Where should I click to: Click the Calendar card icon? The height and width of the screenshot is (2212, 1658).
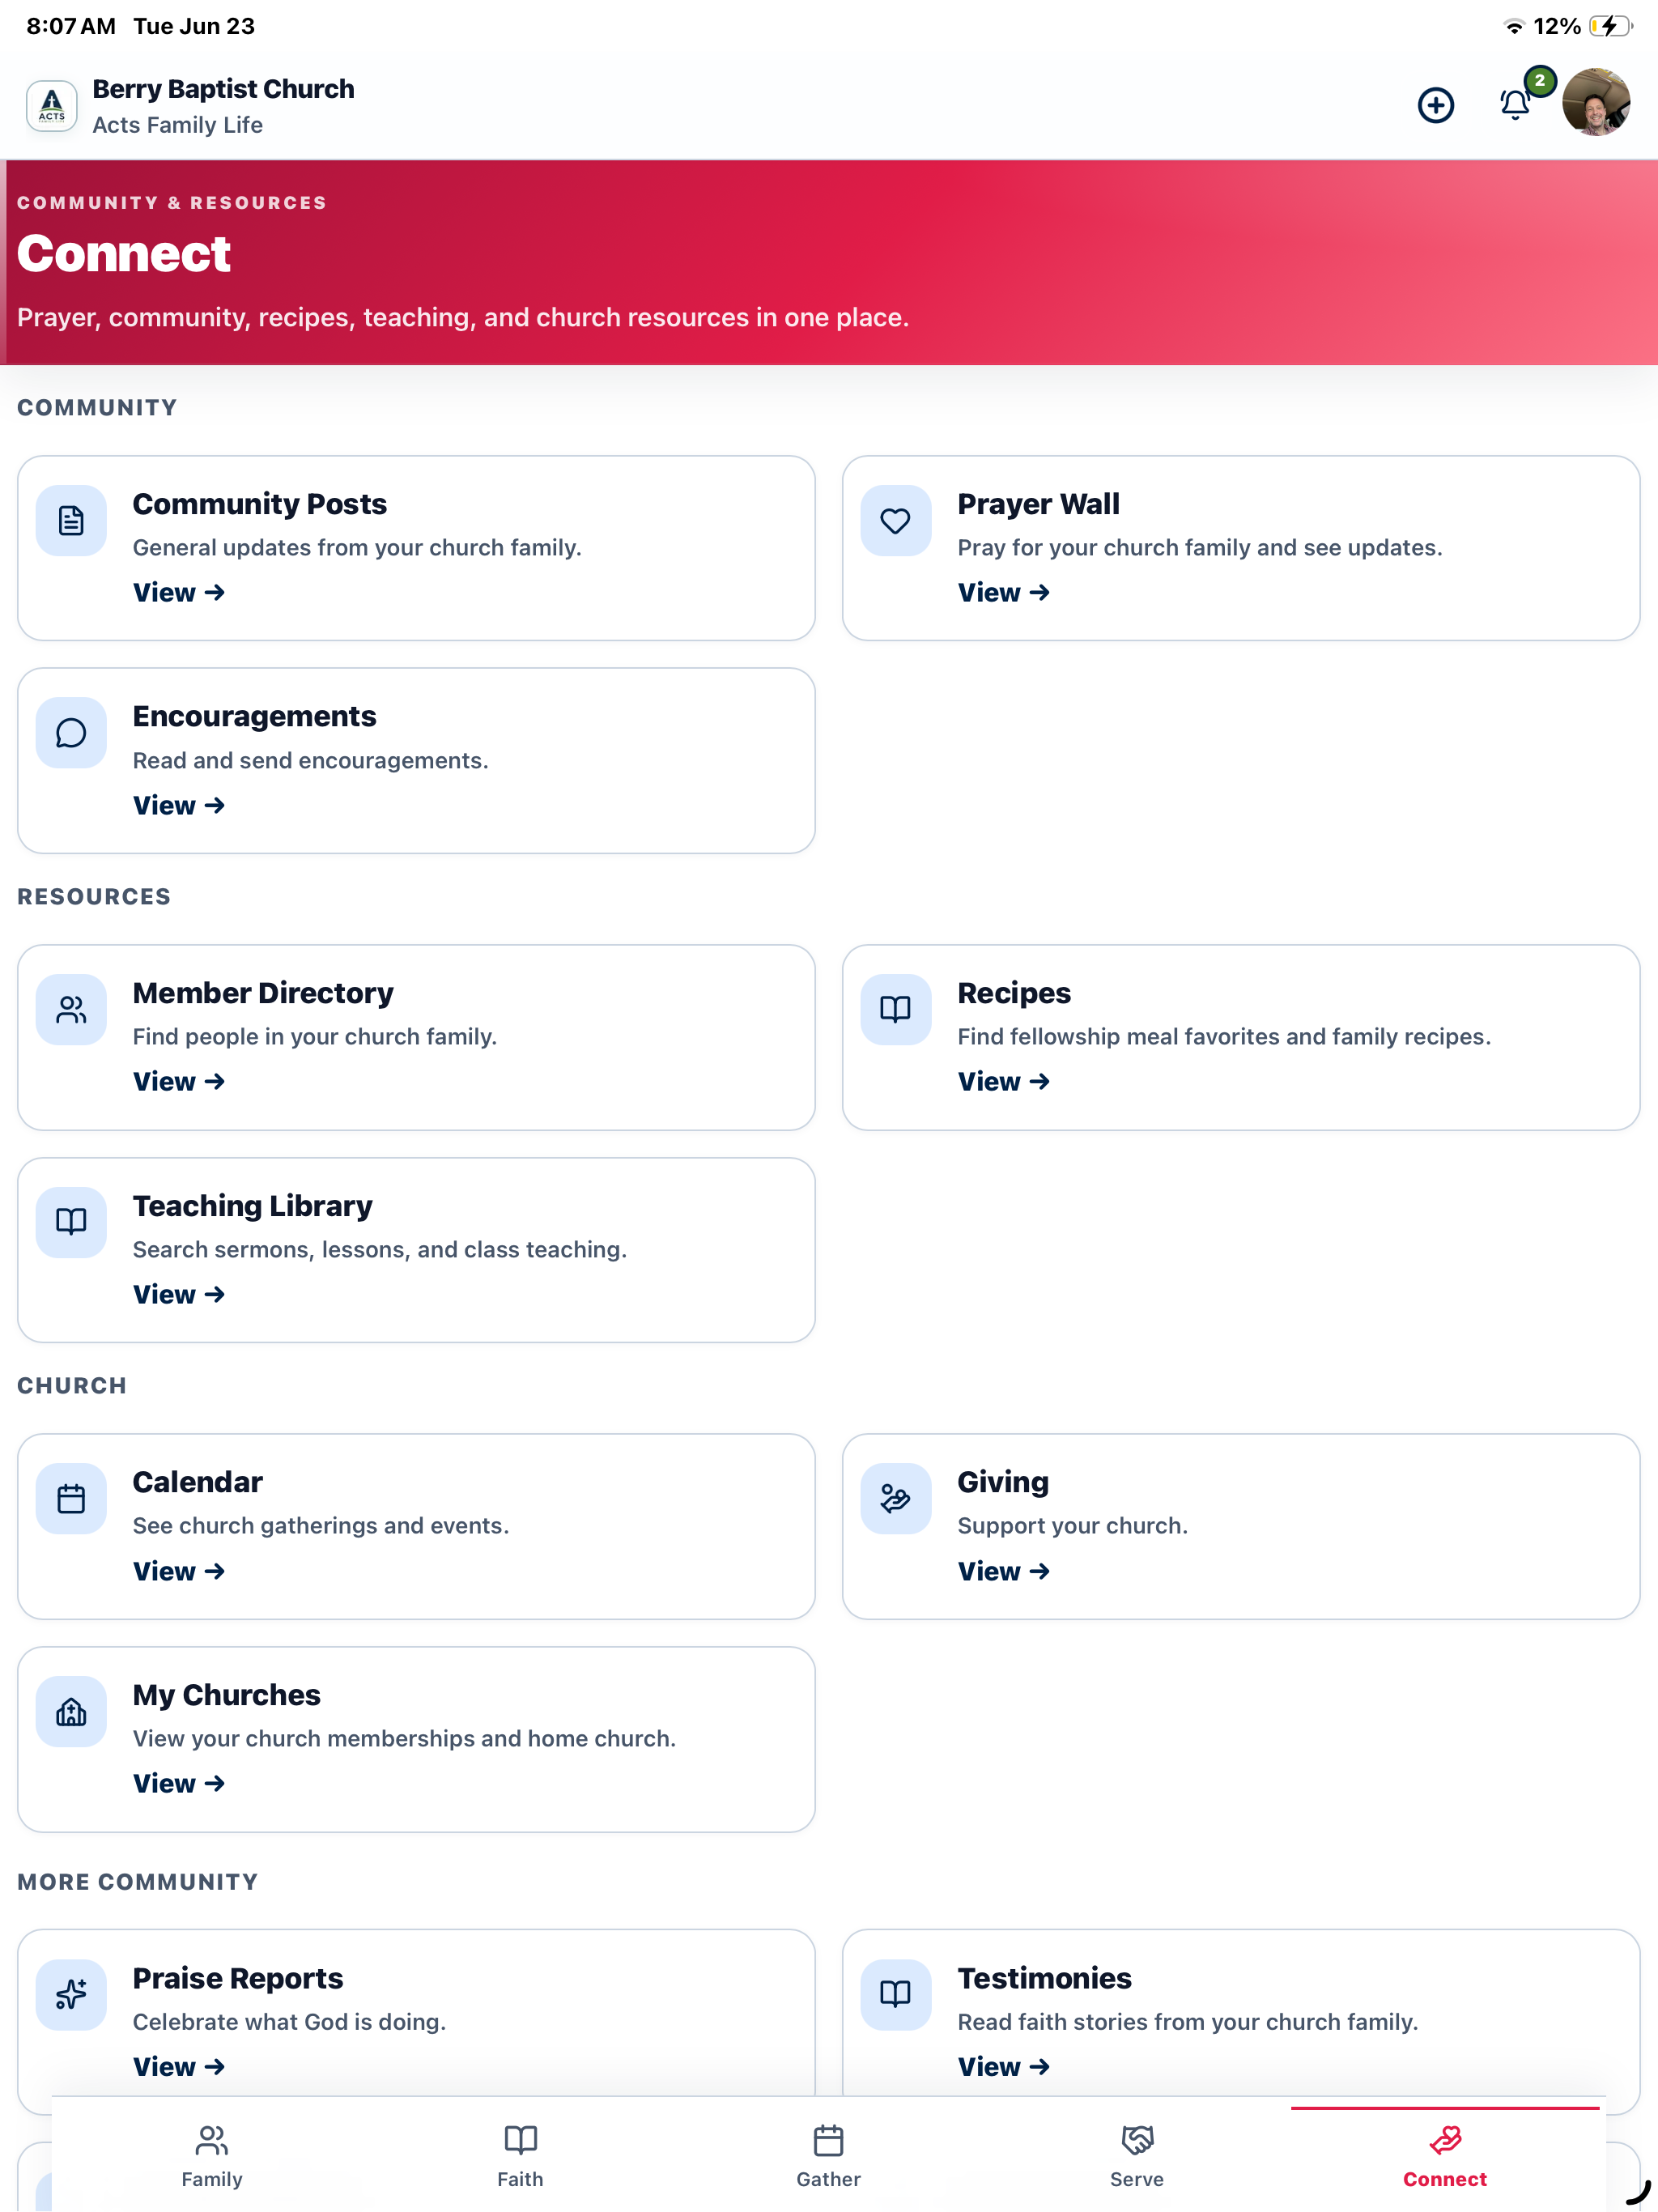71,1498
